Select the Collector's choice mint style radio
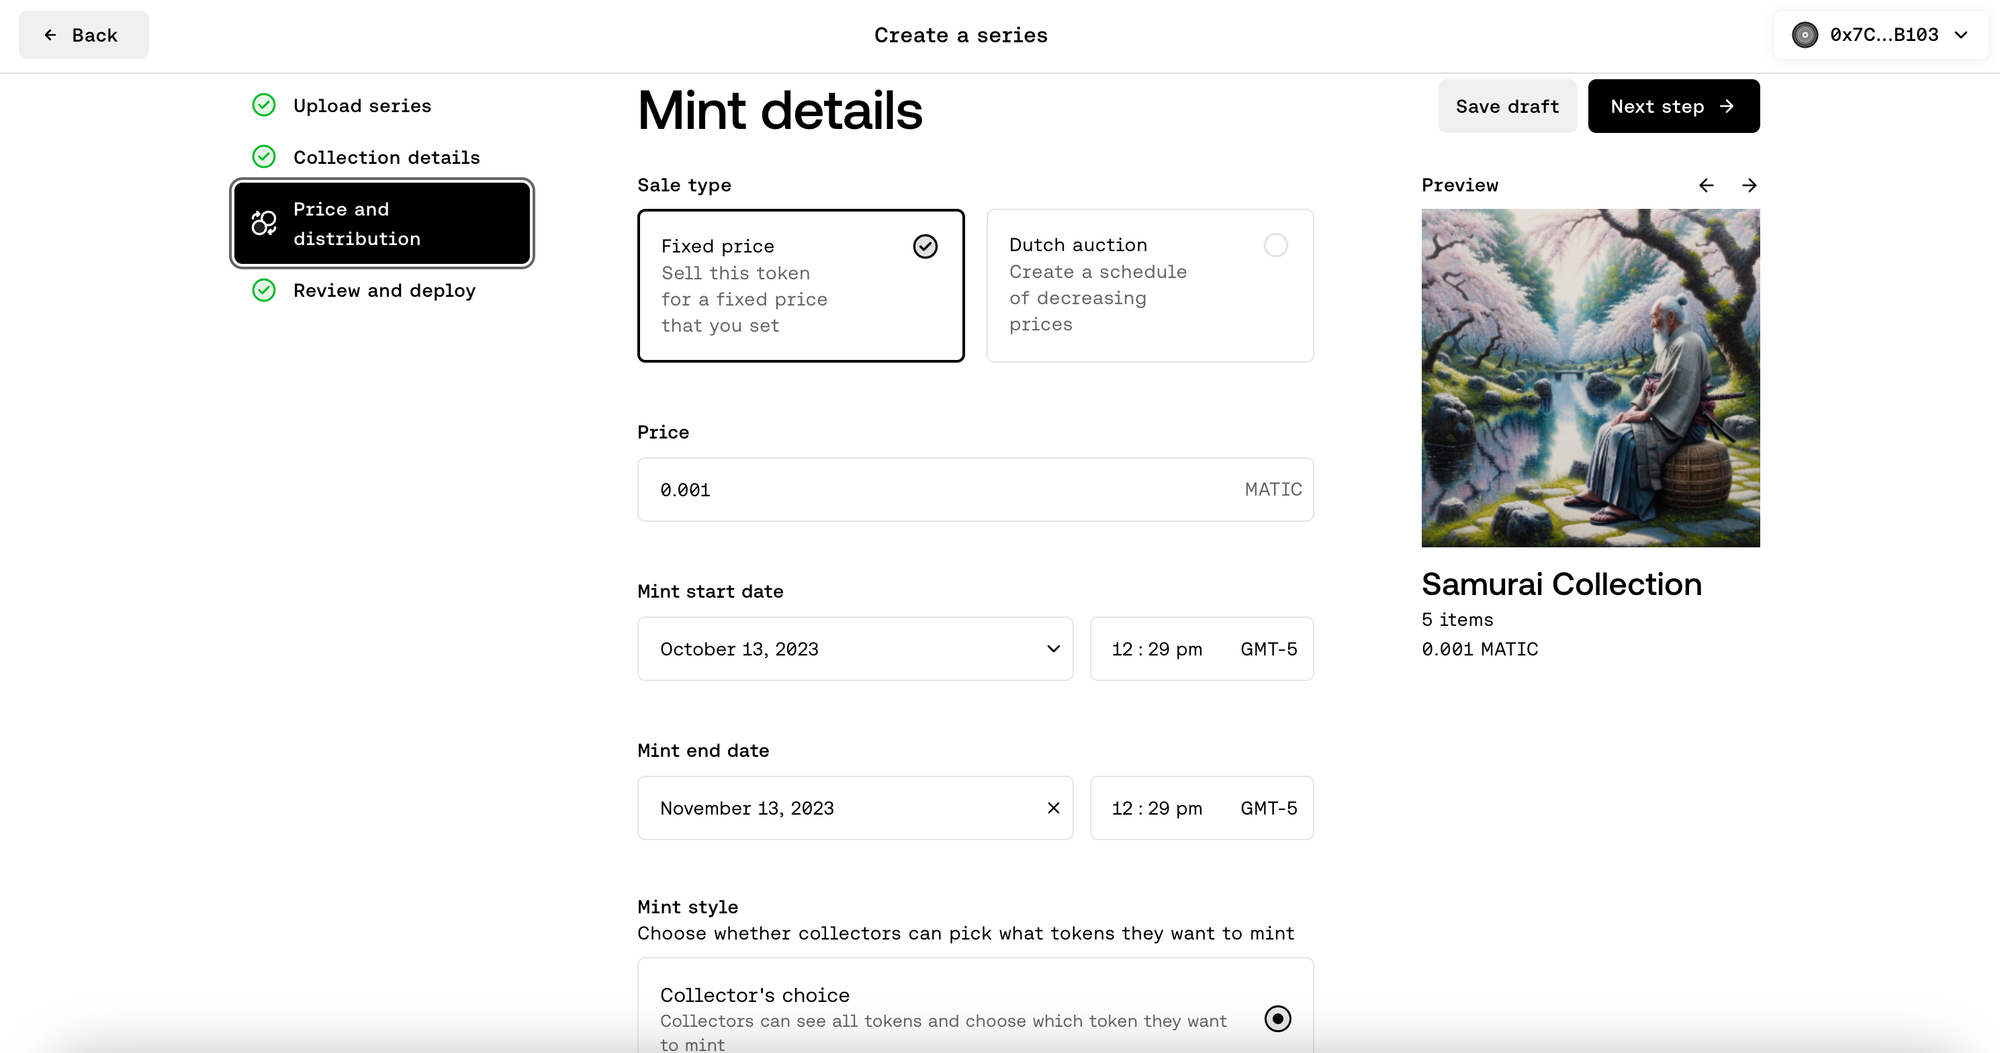2000x1053 pixels. coord(1278,1019)
